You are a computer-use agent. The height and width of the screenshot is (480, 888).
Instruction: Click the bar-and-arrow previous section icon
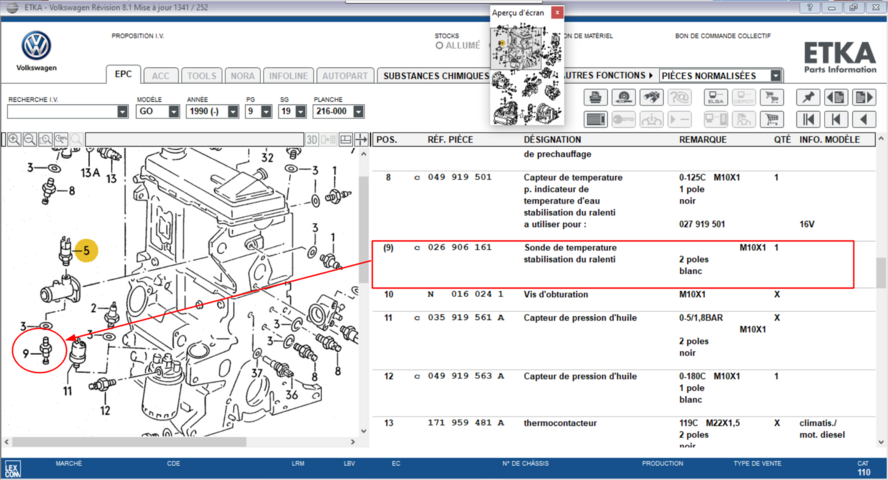click(836, 119)
